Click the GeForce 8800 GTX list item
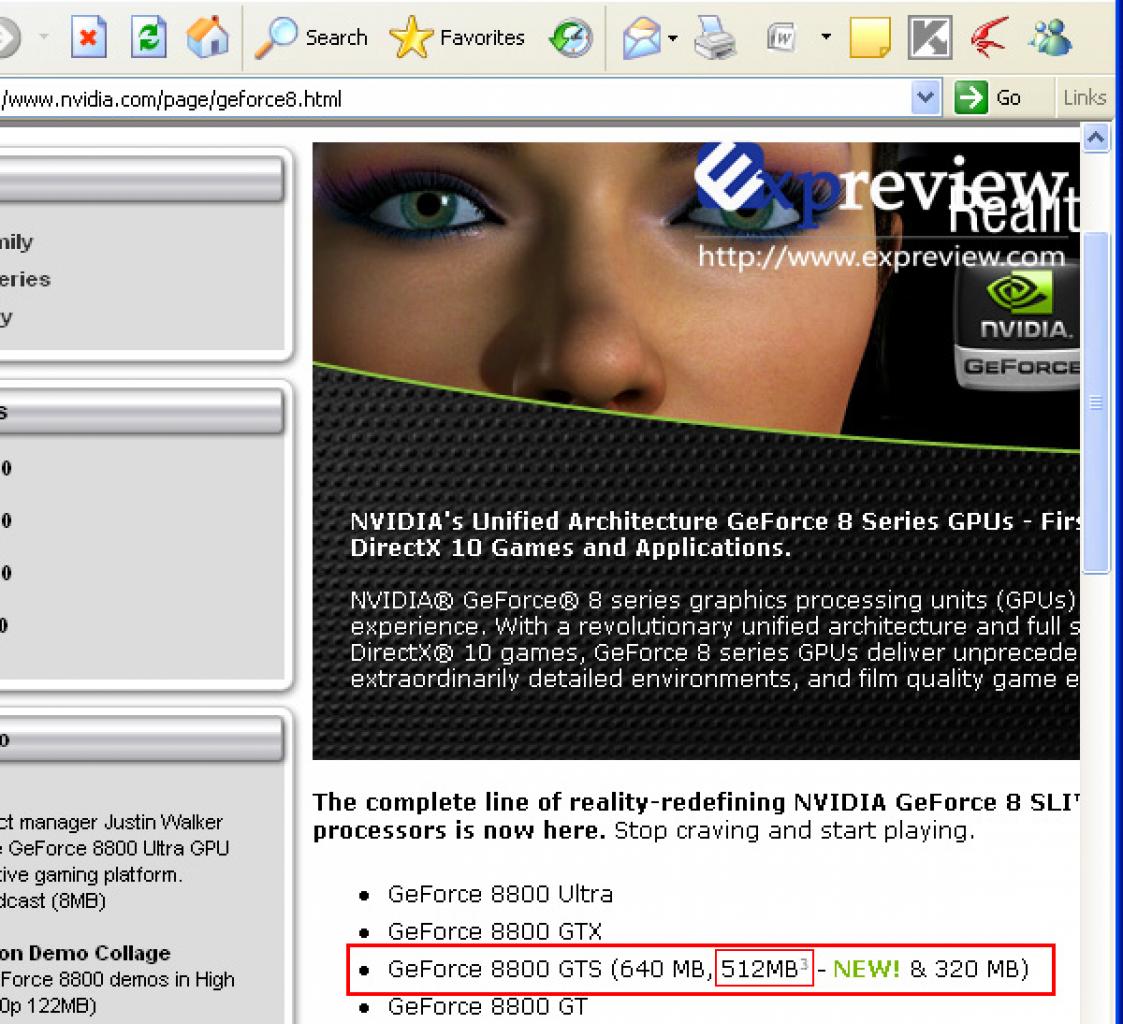 494,931
